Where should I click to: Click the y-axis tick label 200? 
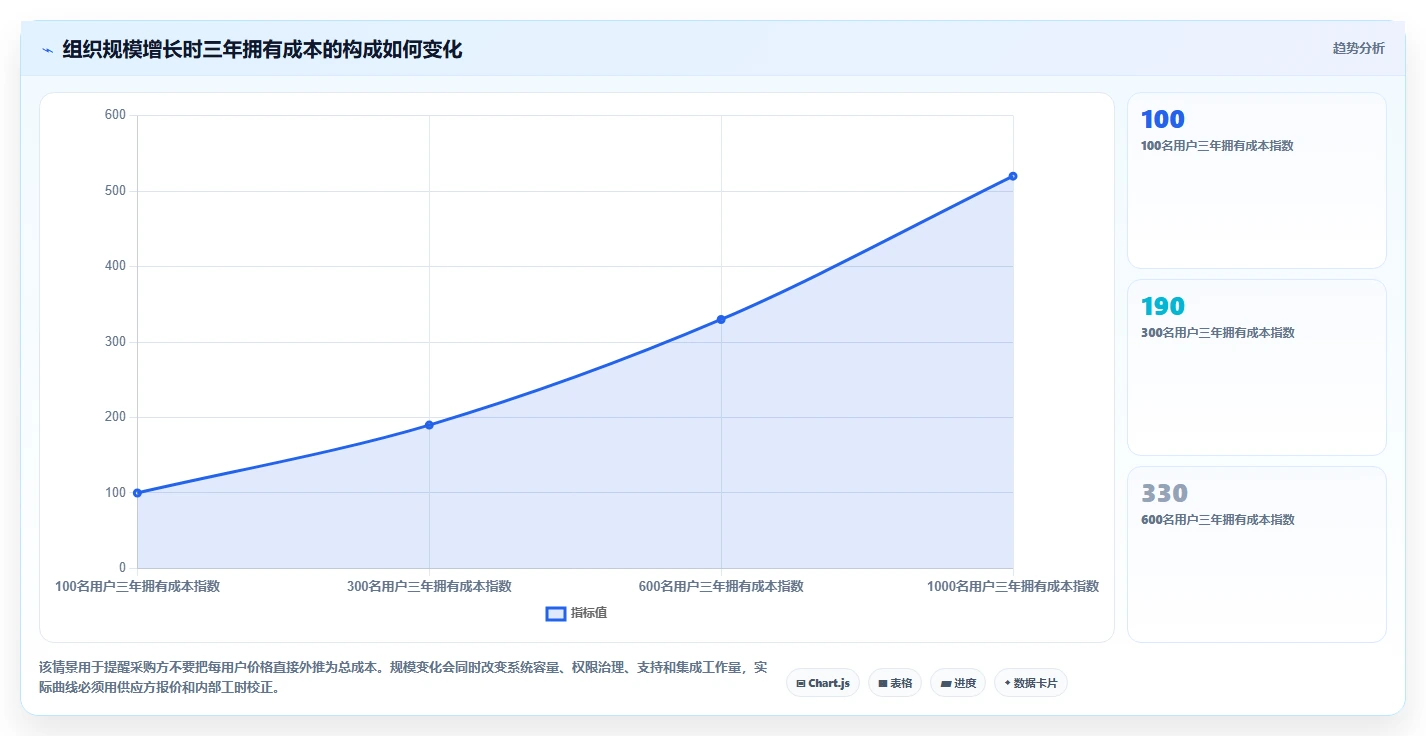click(115, 417)
